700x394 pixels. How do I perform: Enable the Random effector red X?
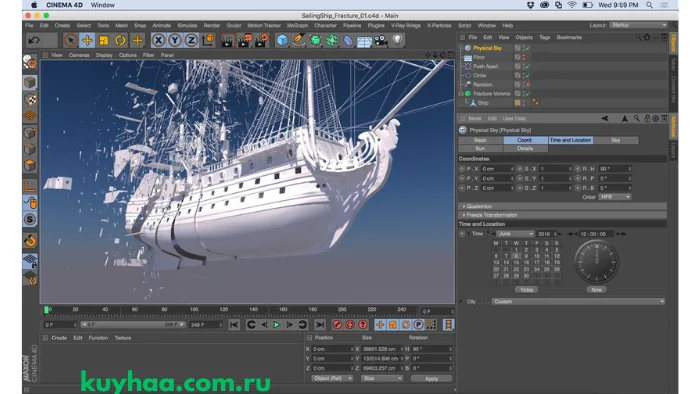[x=528, y=84]
